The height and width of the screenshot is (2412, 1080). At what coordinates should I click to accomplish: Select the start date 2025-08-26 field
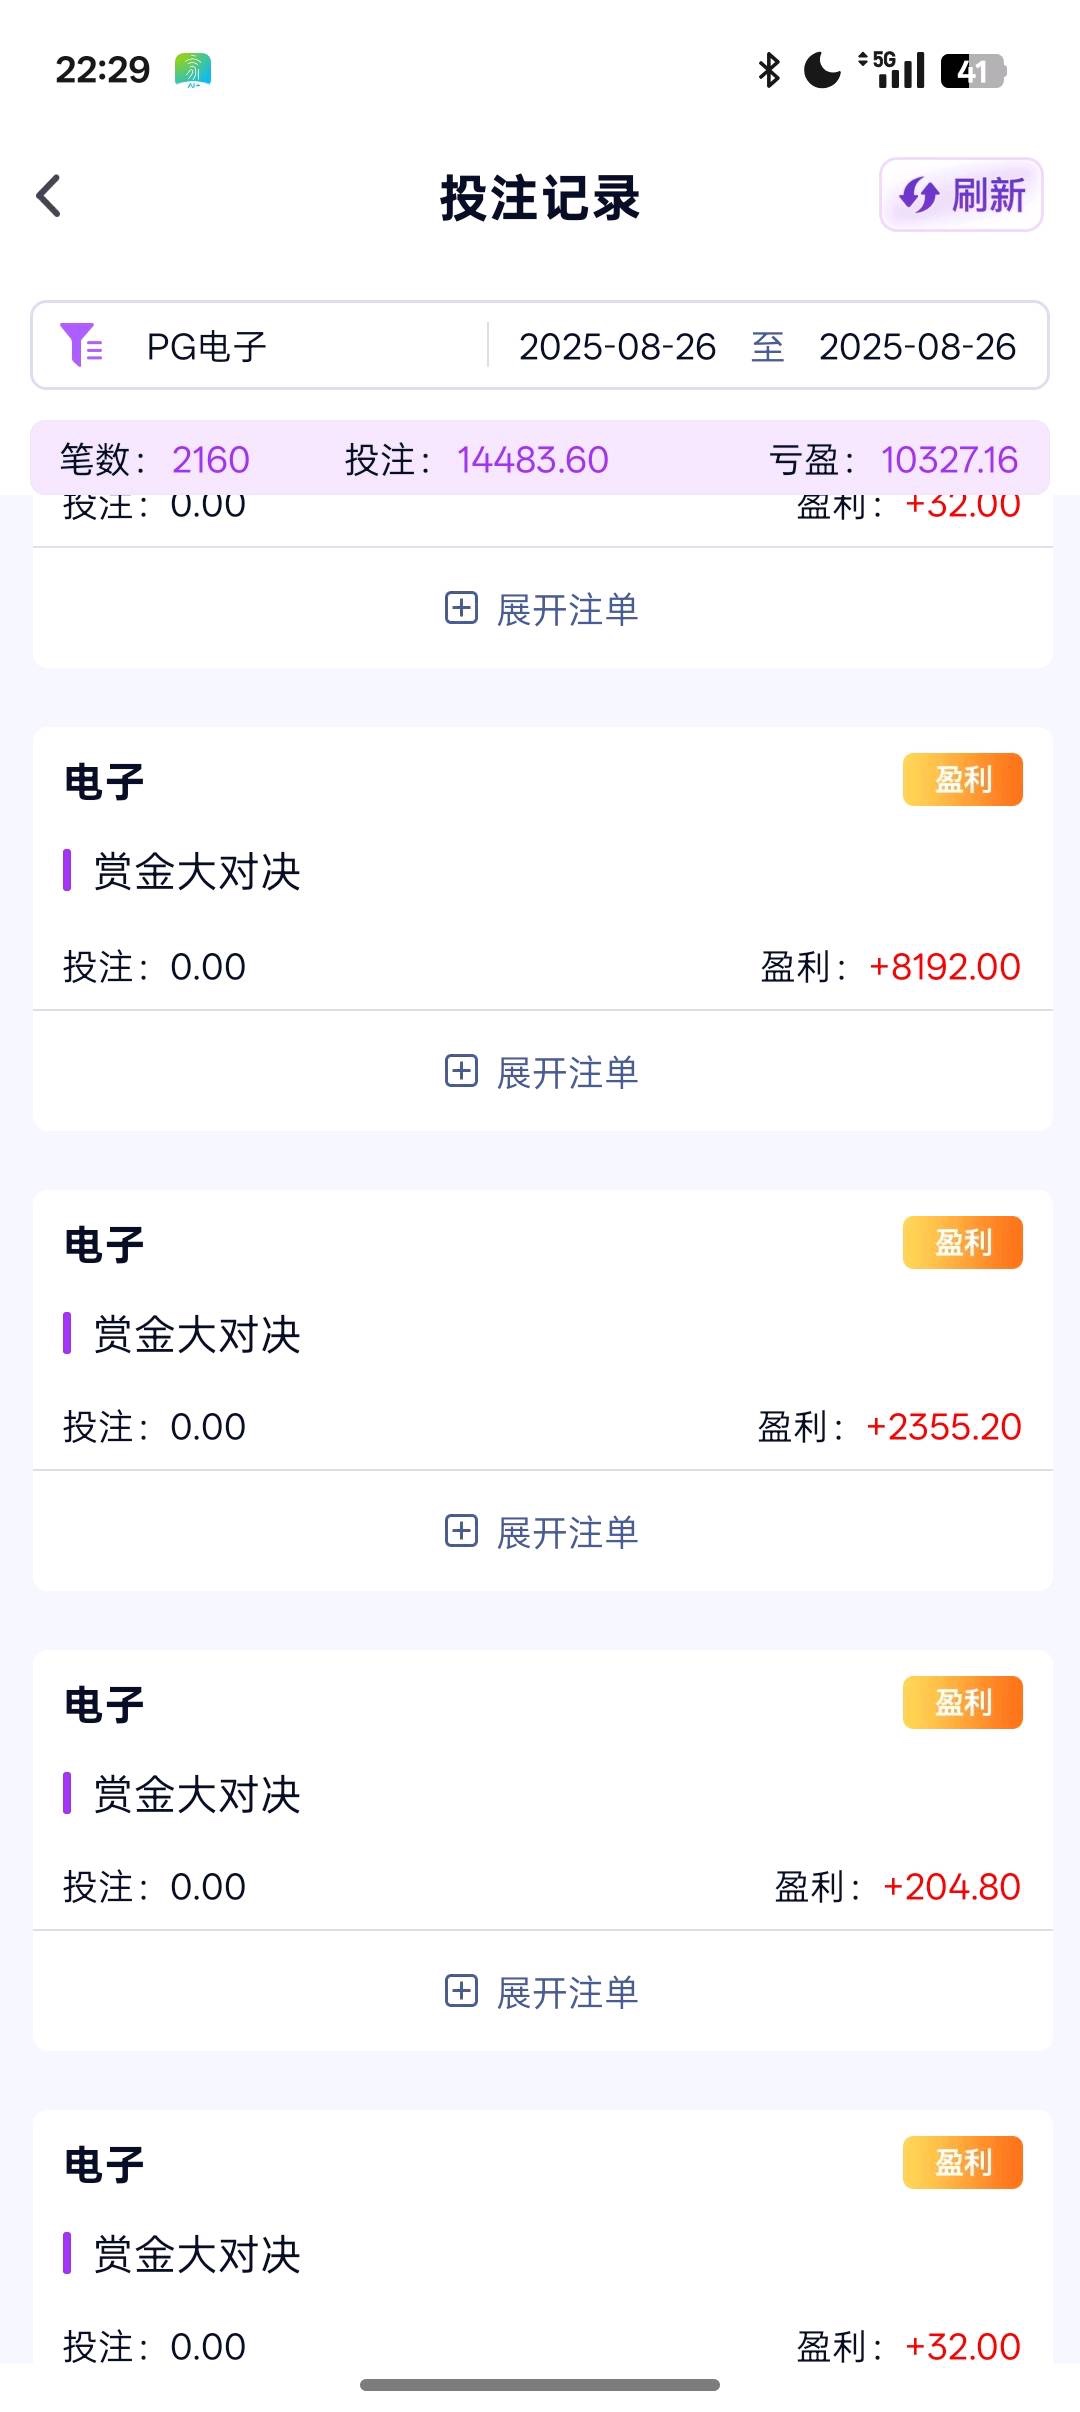(617, 347)
